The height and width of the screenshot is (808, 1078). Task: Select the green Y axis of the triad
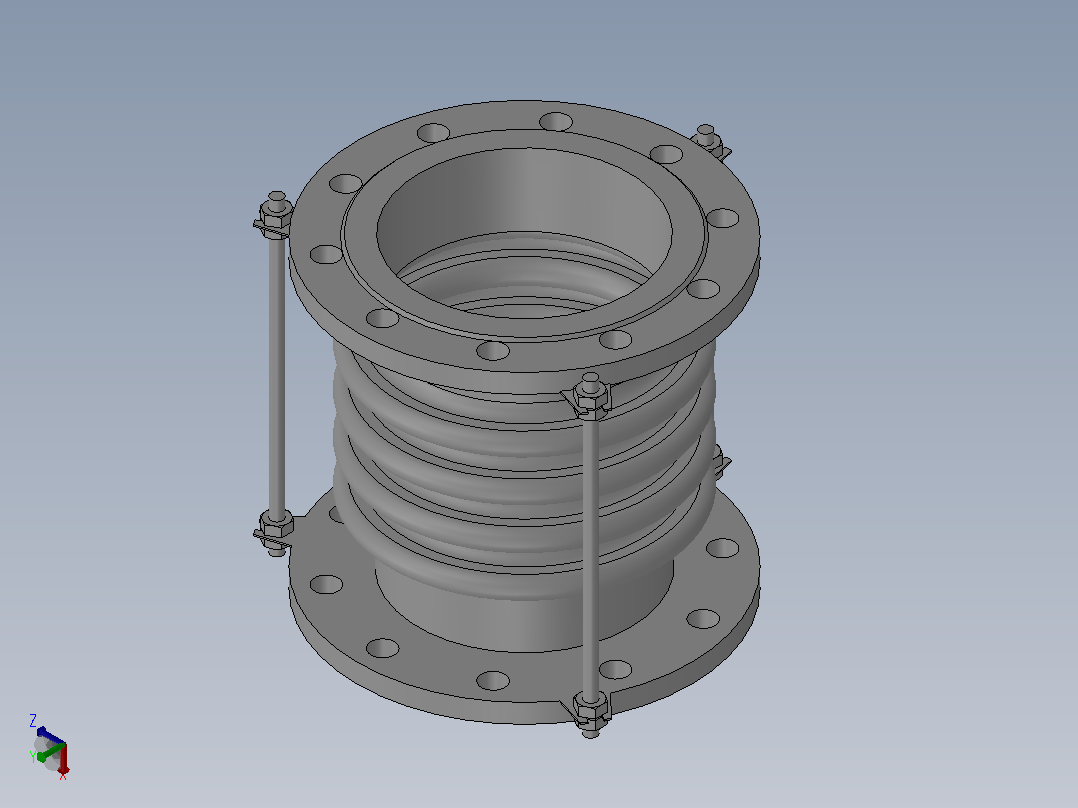pos(51,752)
